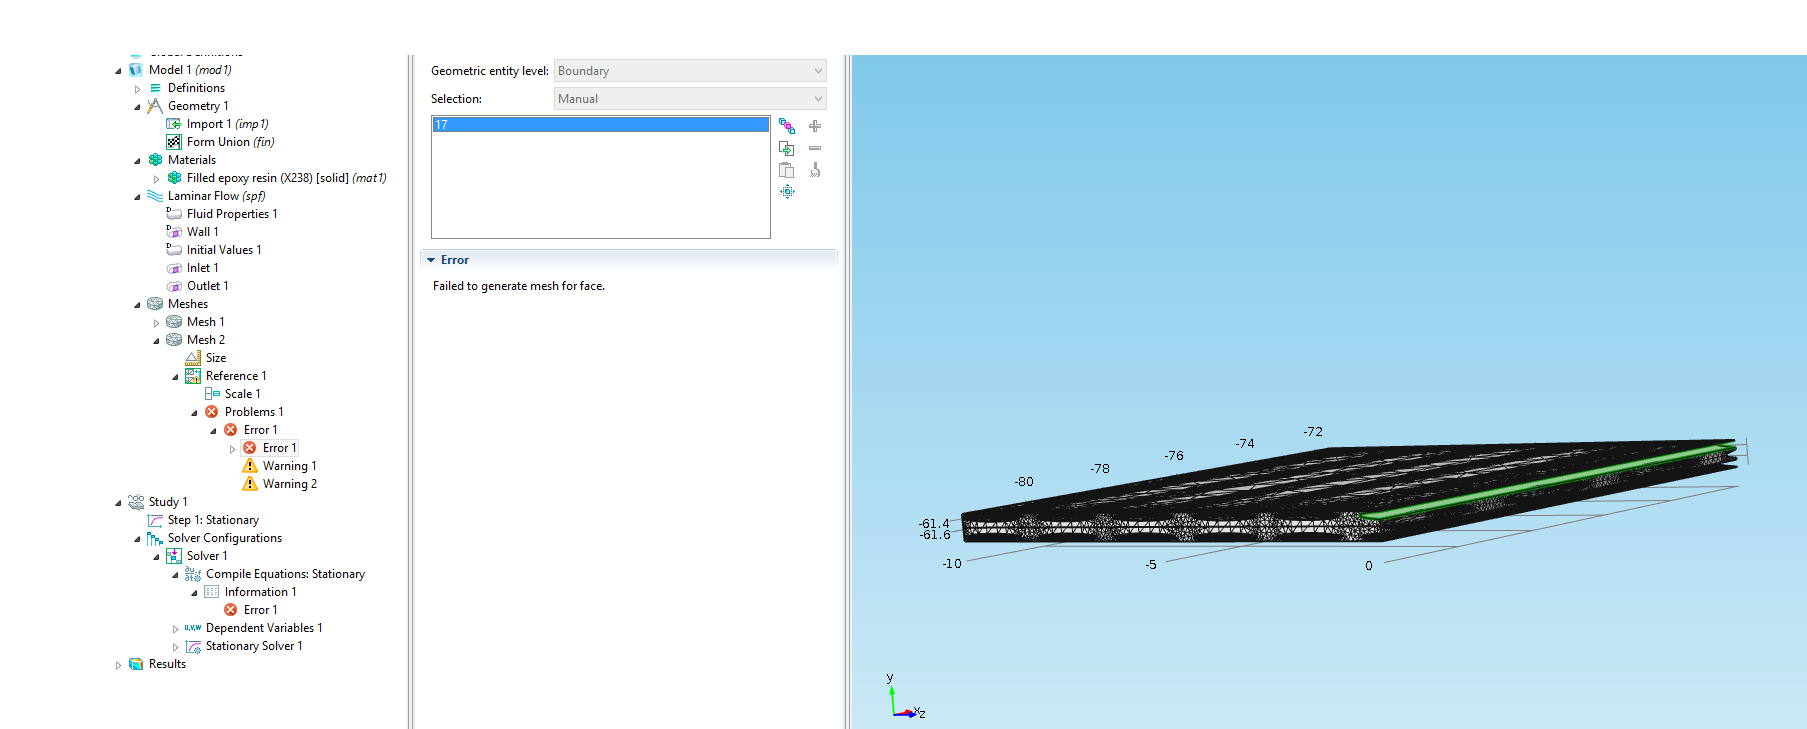
Task: Select boundary 17 in the selection list
Action: [x=600, y=125]
